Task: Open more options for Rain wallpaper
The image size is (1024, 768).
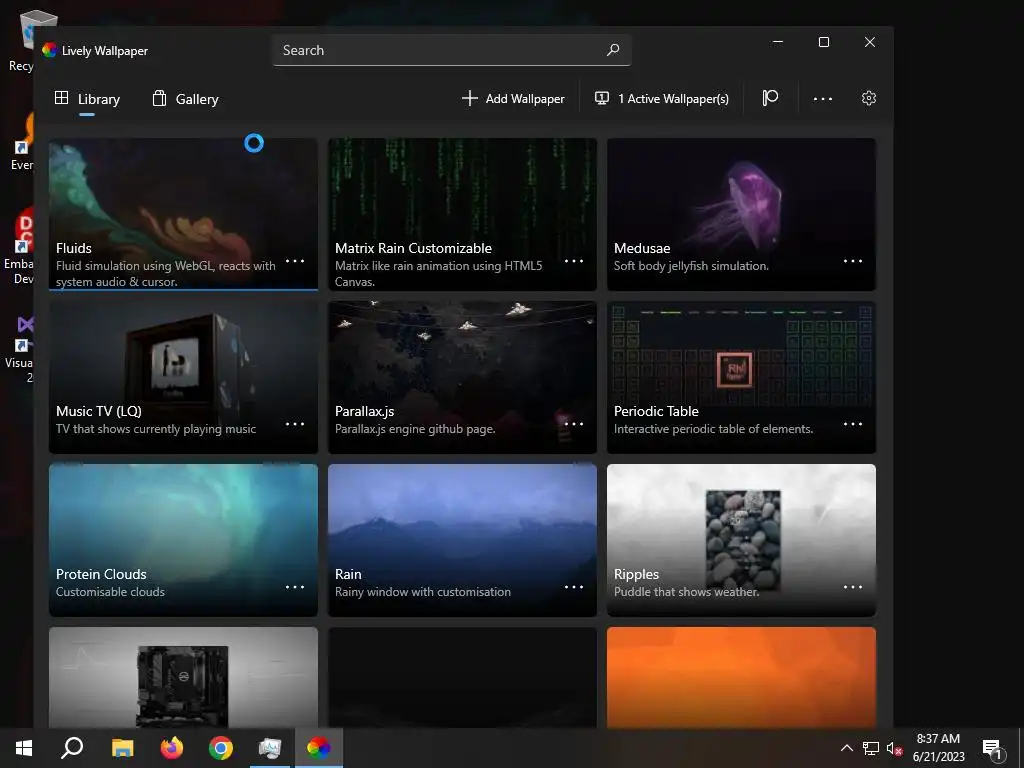Action: tap(574, 586)
